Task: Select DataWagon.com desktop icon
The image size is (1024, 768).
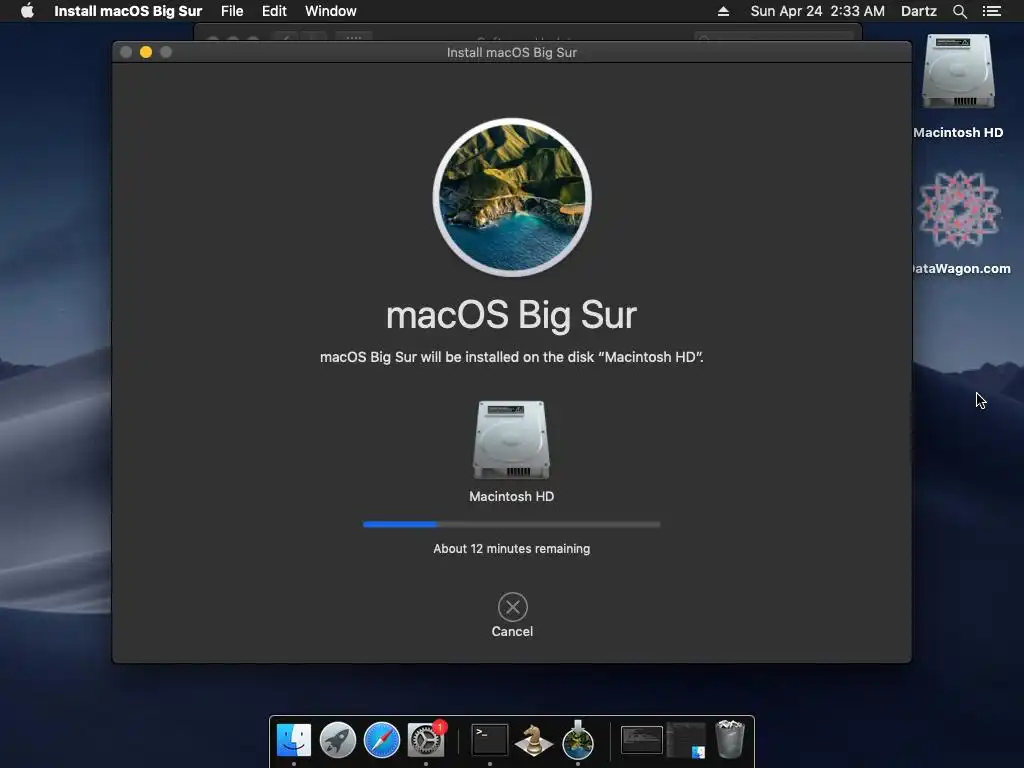Action: coord(958,210)
